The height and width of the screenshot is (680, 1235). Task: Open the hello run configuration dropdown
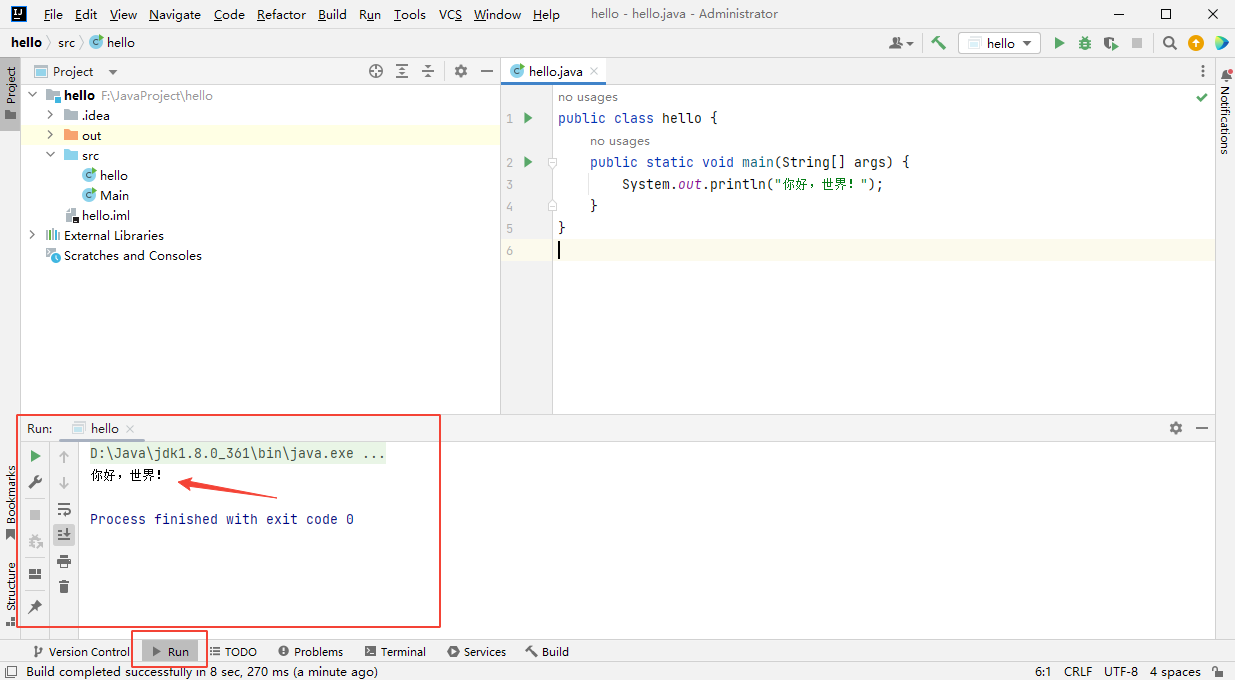pyautogui.click(x=999, y=43)
